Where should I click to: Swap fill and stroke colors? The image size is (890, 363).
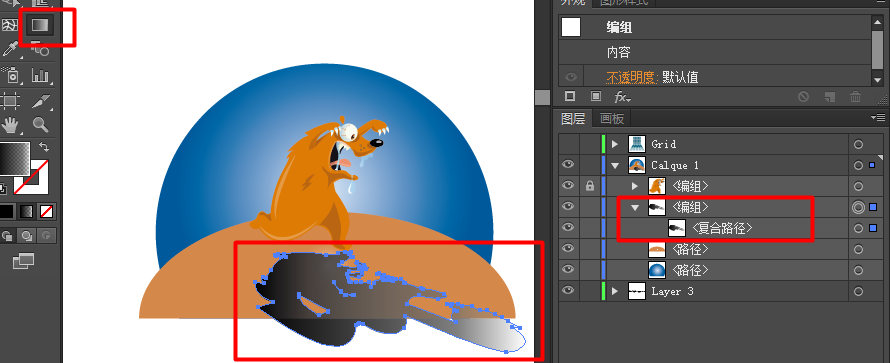tap(43, 147)
